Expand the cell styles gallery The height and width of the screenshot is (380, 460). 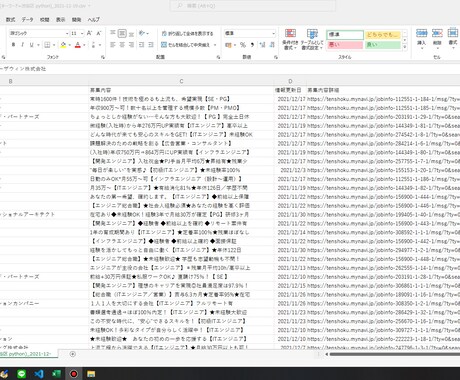tap(405, 47)
